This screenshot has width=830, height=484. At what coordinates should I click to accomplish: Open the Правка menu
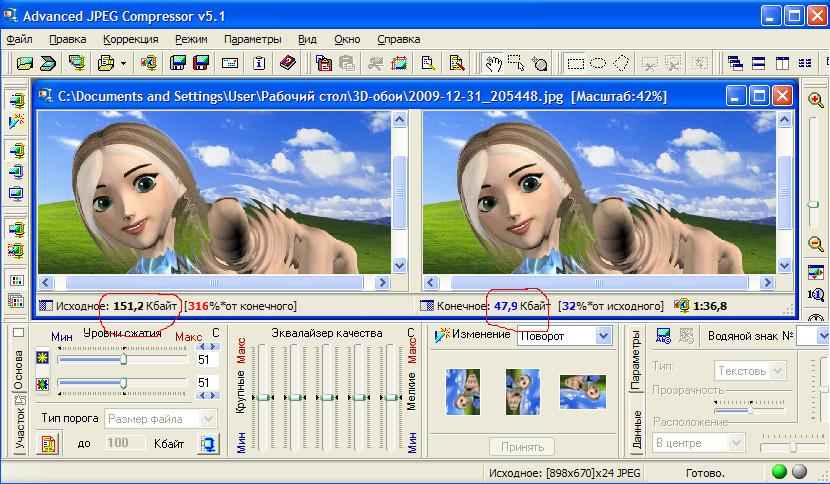tap(68, 39)
